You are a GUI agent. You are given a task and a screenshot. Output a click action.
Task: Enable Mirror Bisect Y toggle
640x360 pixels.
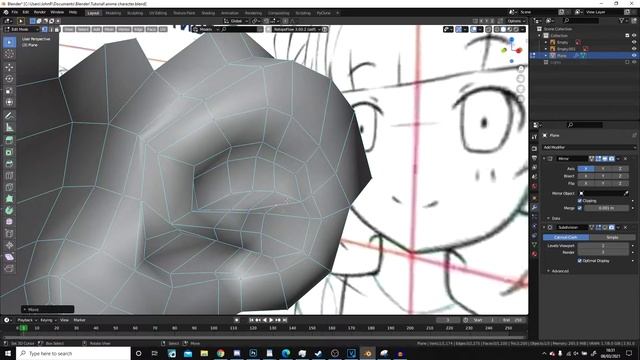coord(603,176)
